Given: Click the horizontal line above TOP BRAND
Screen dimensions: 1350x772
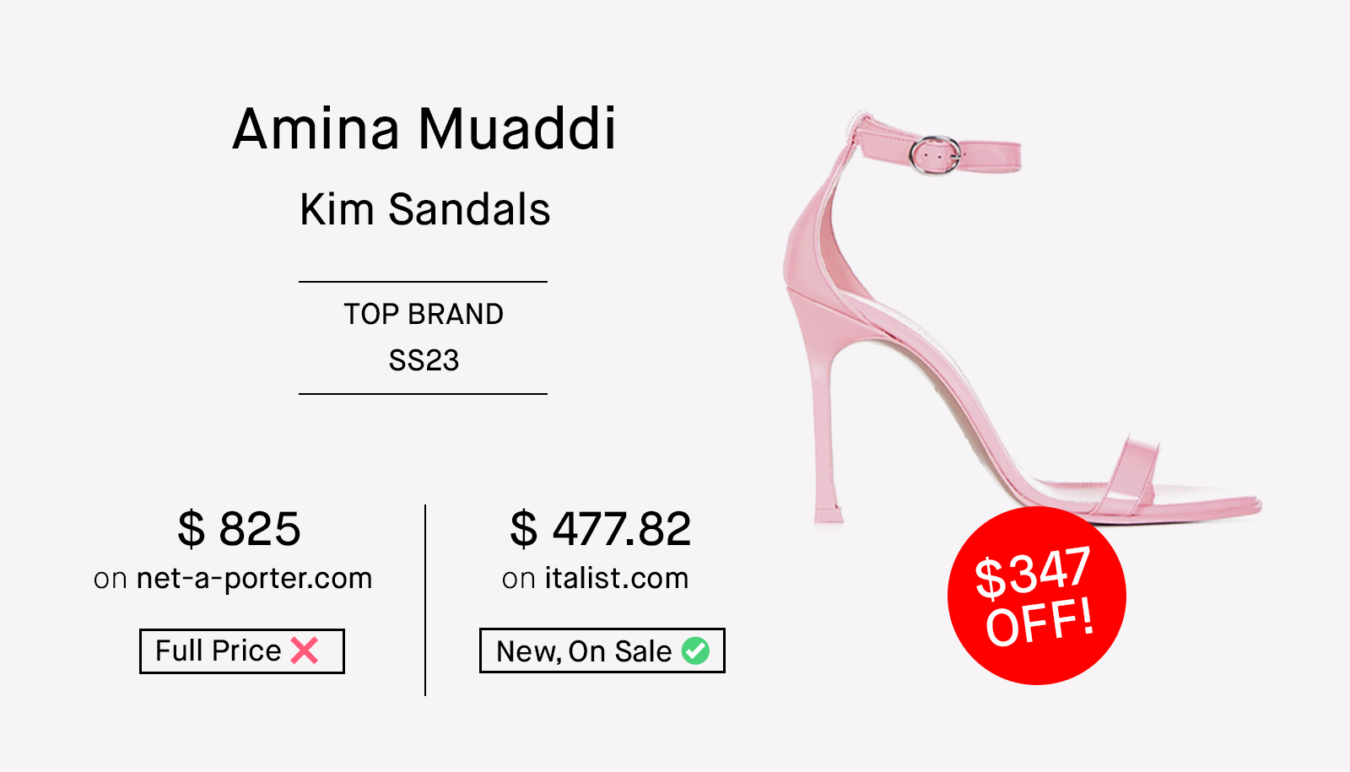Looking at the screenshot, I should pyautogui.click(x=423, y=282).
